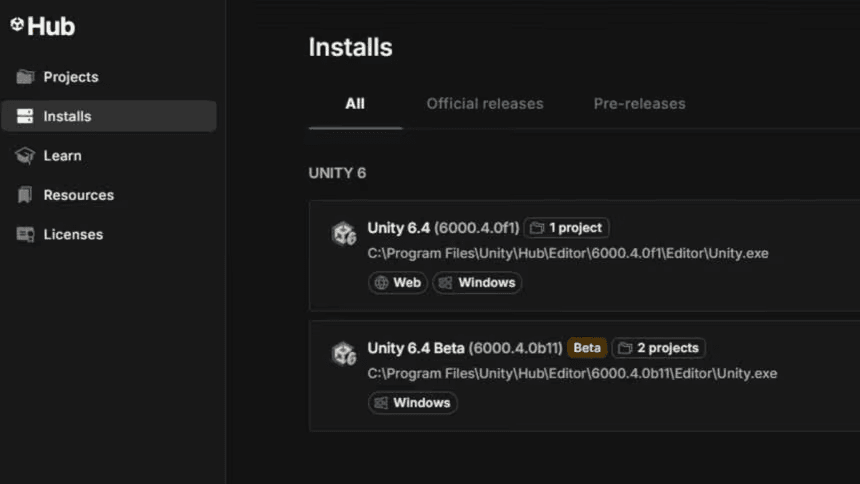The image size is (860, 484).
Task: Click Windows icon in Unity 6.4 (6000.4.0f1) module tag
Action: [445, 283]
